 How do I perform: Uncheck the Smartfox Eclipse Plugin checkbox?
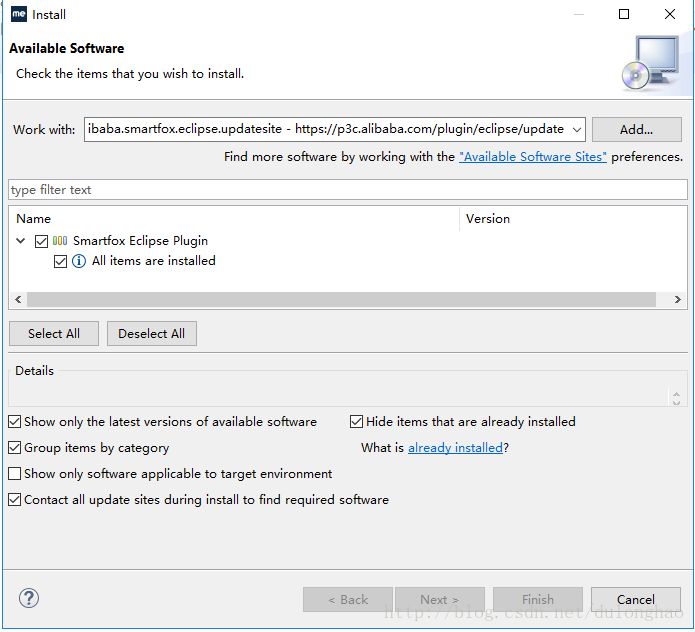[41, 241]
